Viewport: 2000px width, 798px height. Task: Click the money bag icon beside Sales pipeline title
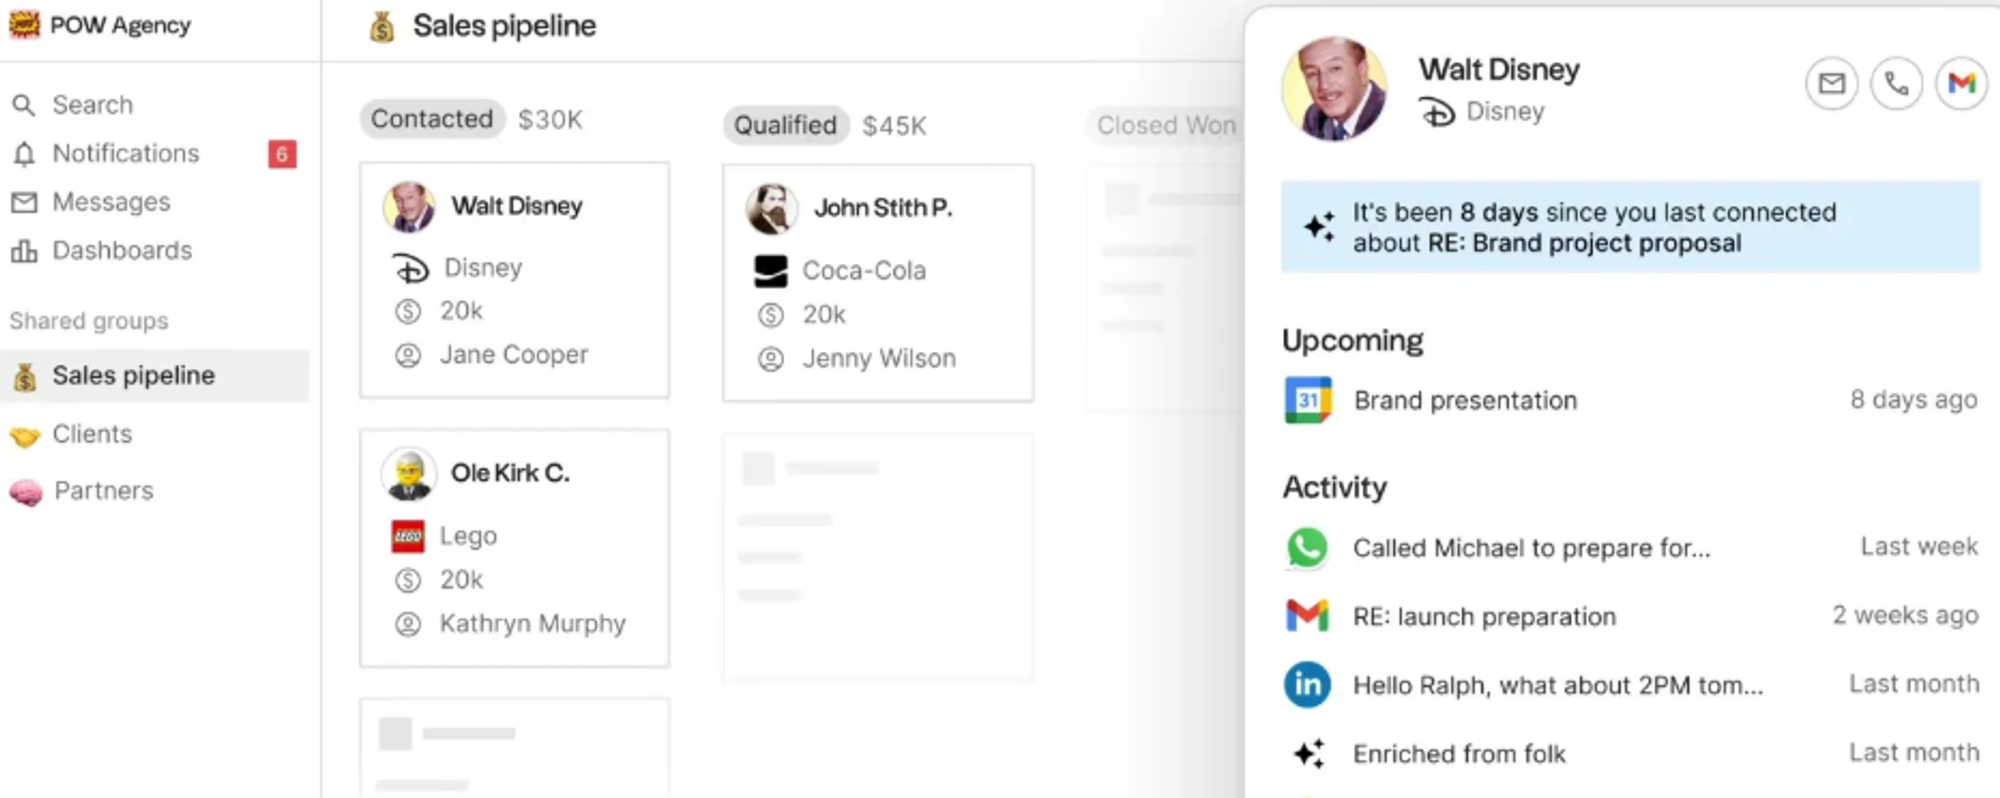coord(381,27)
